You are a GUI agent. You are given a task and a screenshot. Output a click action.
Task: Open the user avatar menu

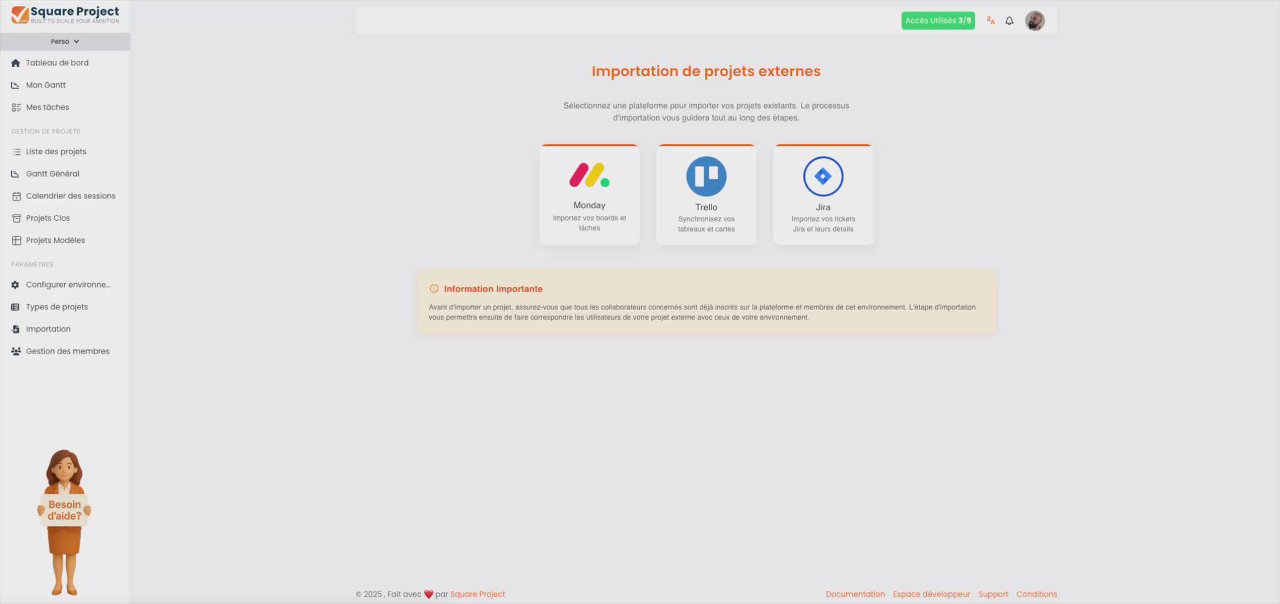click(1035, 20)
